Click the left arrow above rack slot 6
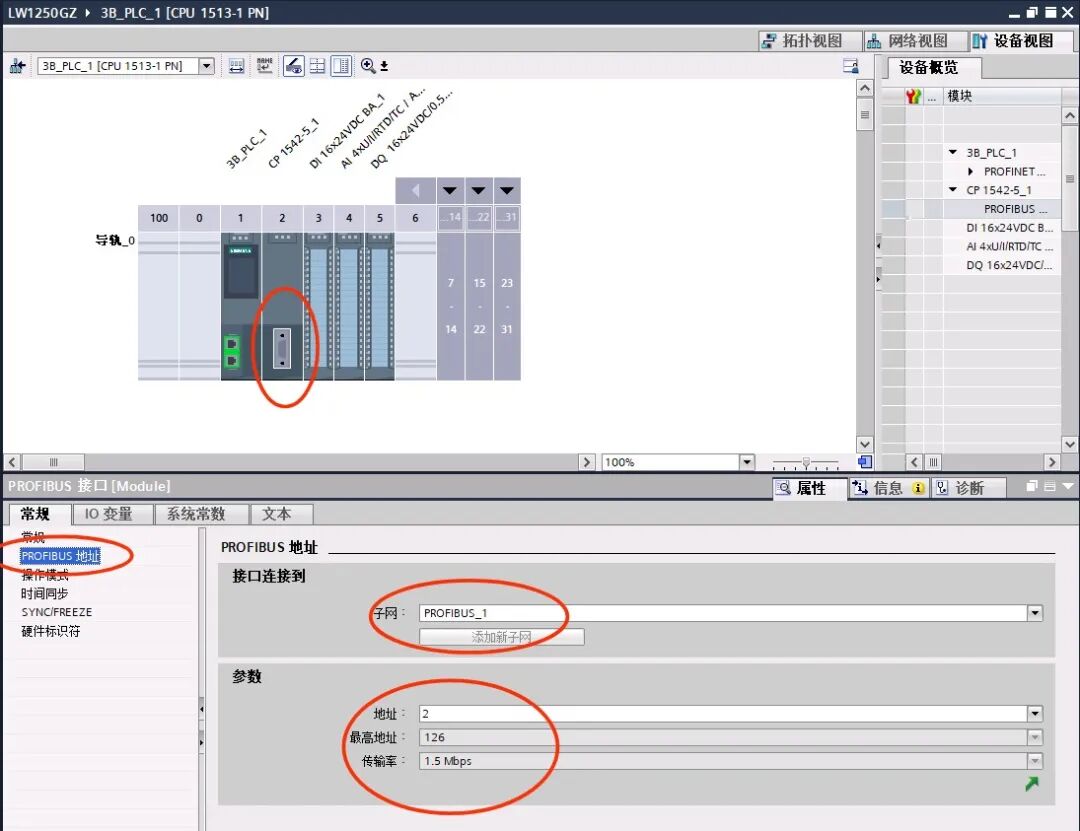Image resolution: width=1080 pixels, height=831 pixels. tap(415, 191)
